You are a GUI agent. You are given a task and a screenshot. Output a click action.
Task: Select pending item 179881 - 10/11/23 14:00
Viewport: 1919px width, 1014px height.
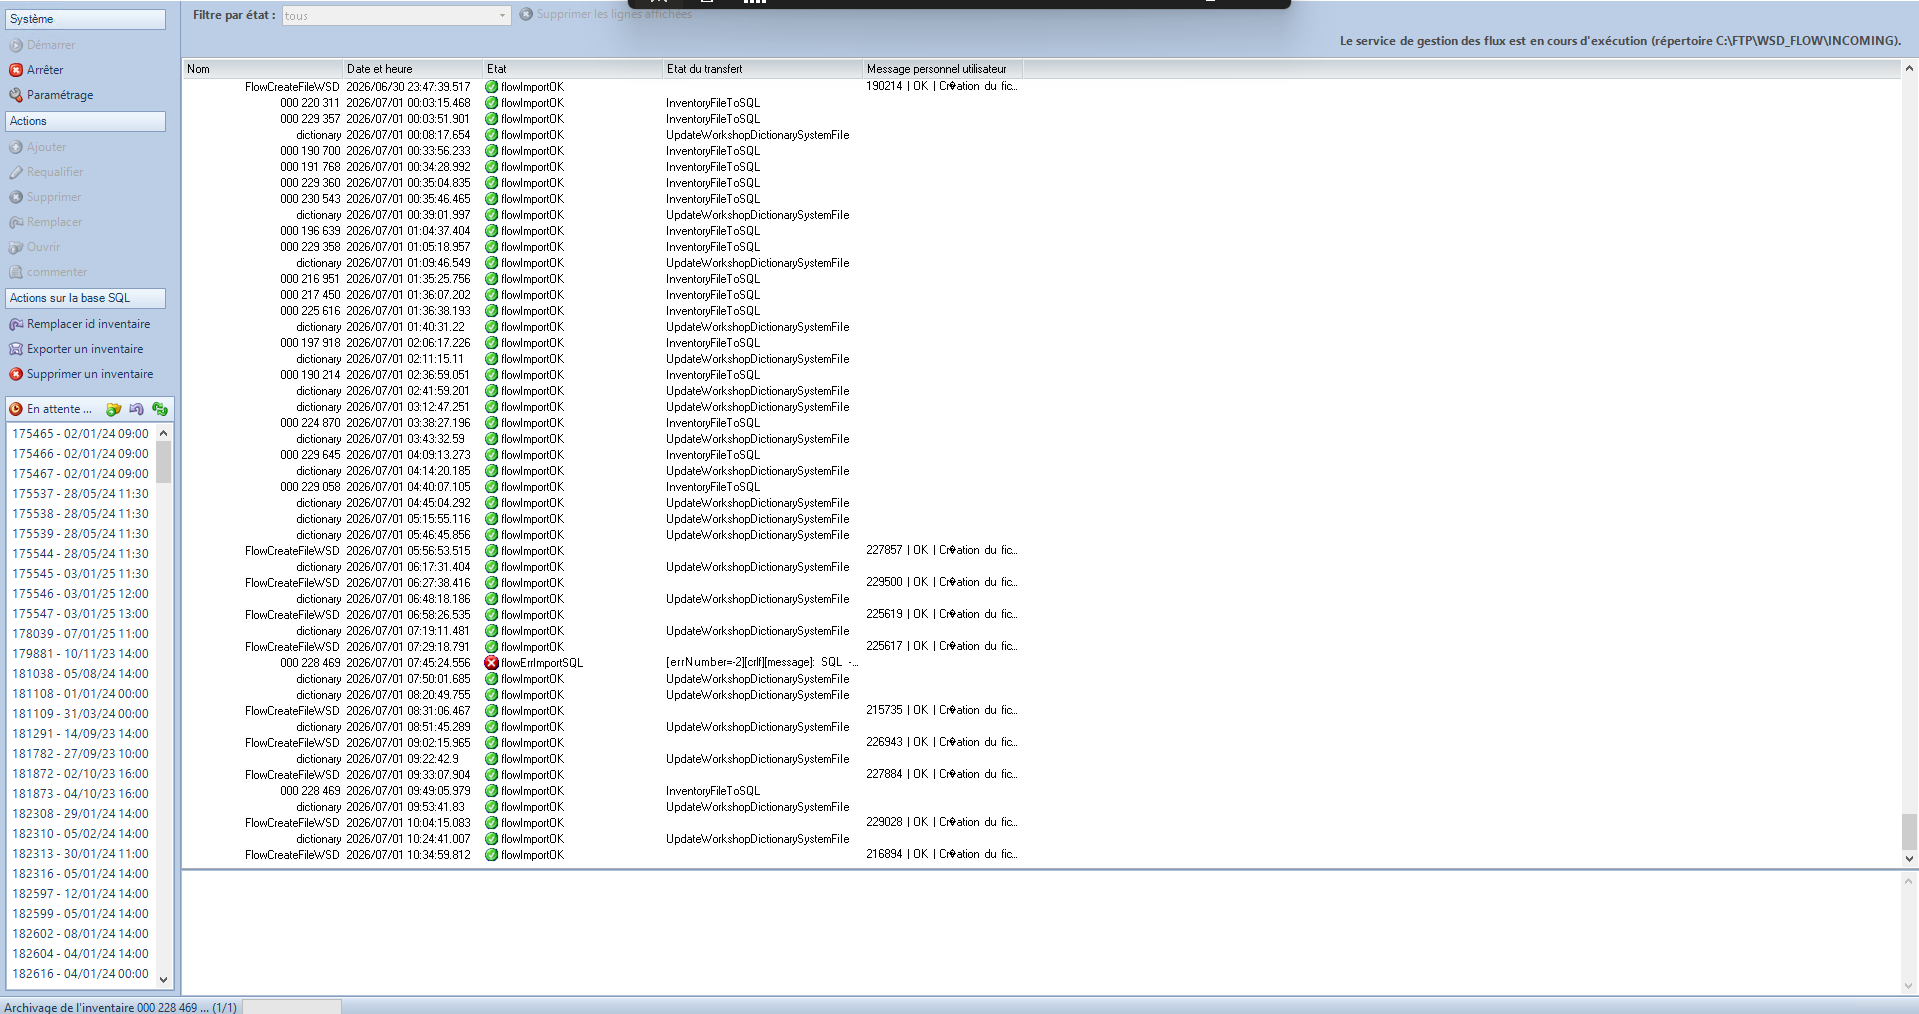click(81, 654)
